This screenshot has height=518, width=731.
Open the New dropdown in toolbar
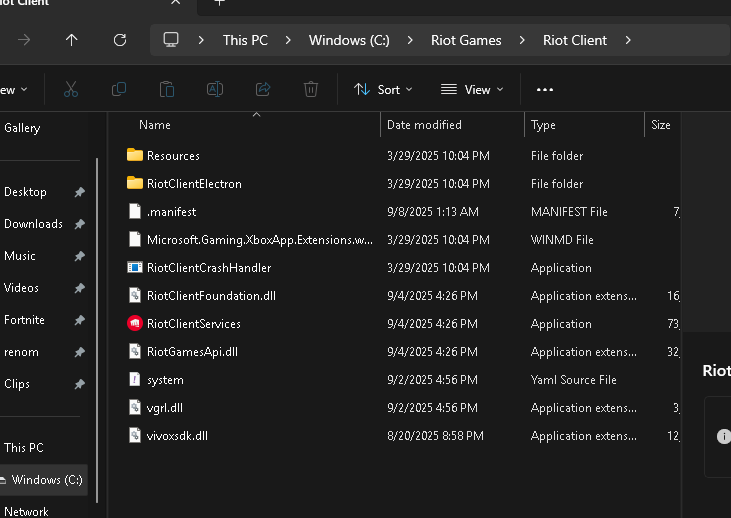13,90
